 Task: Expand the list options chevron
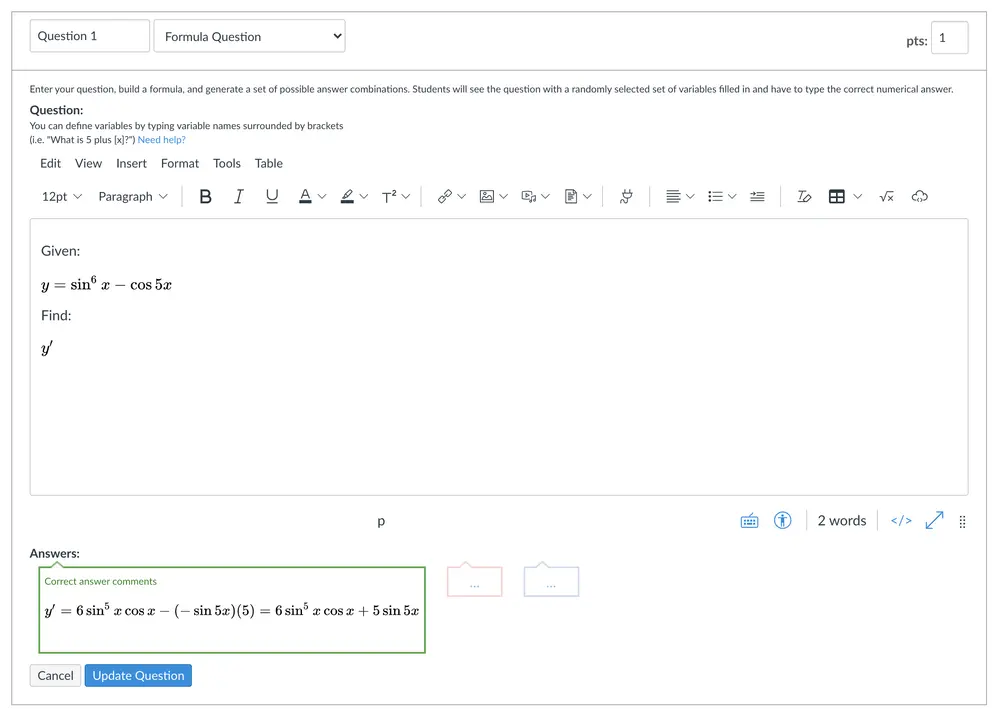(732, 196)
